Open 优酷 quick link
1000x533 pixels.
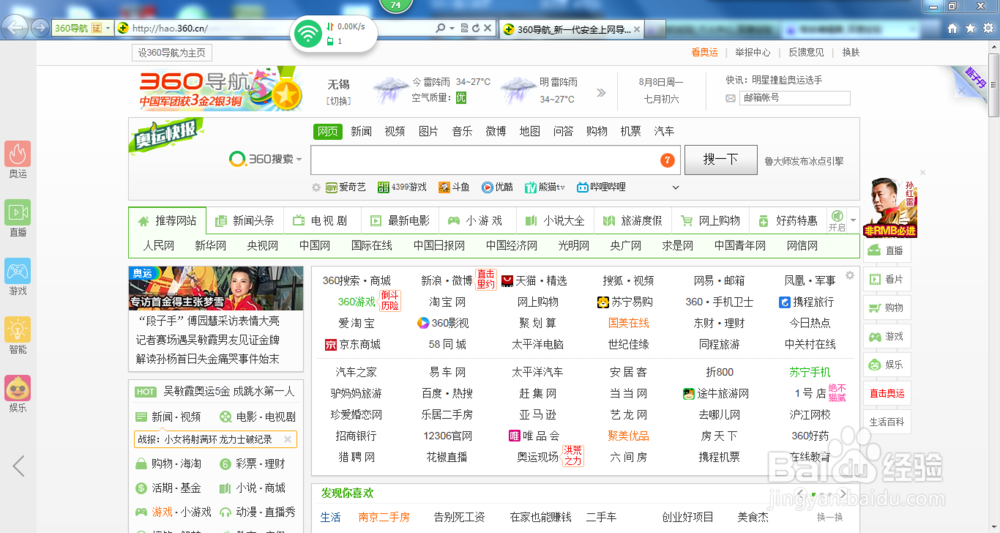click(497, 187)
